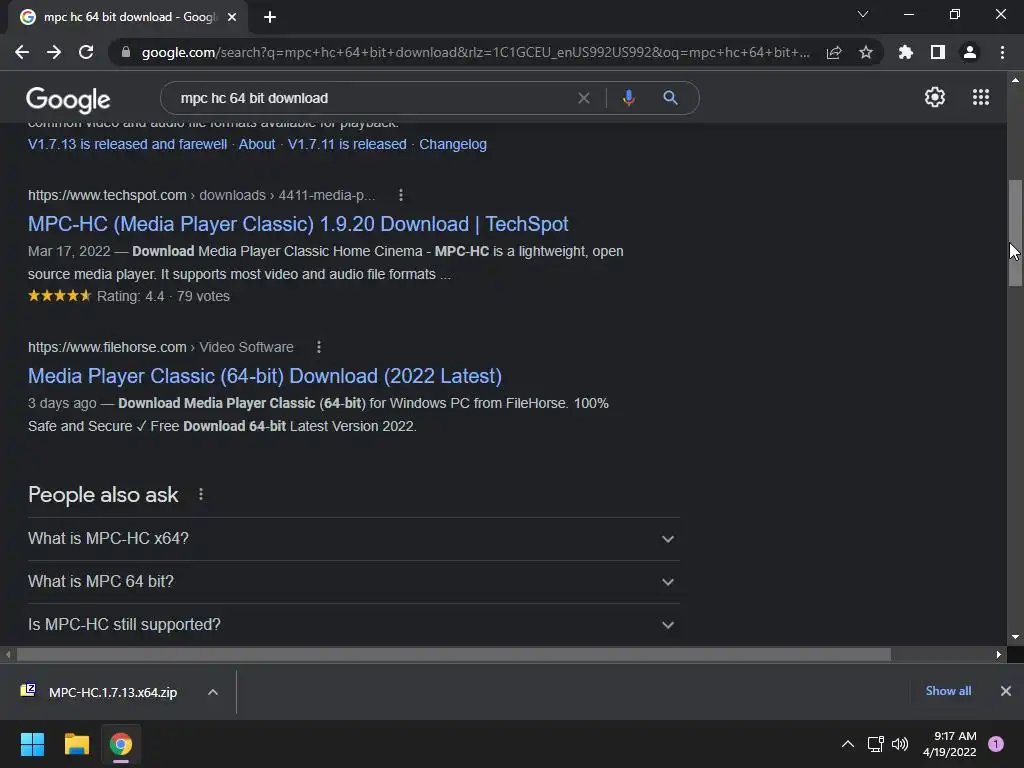Click the vertical scrollbar thumb
This screenshot has width=1024, height=768.
coord(1015,232)
